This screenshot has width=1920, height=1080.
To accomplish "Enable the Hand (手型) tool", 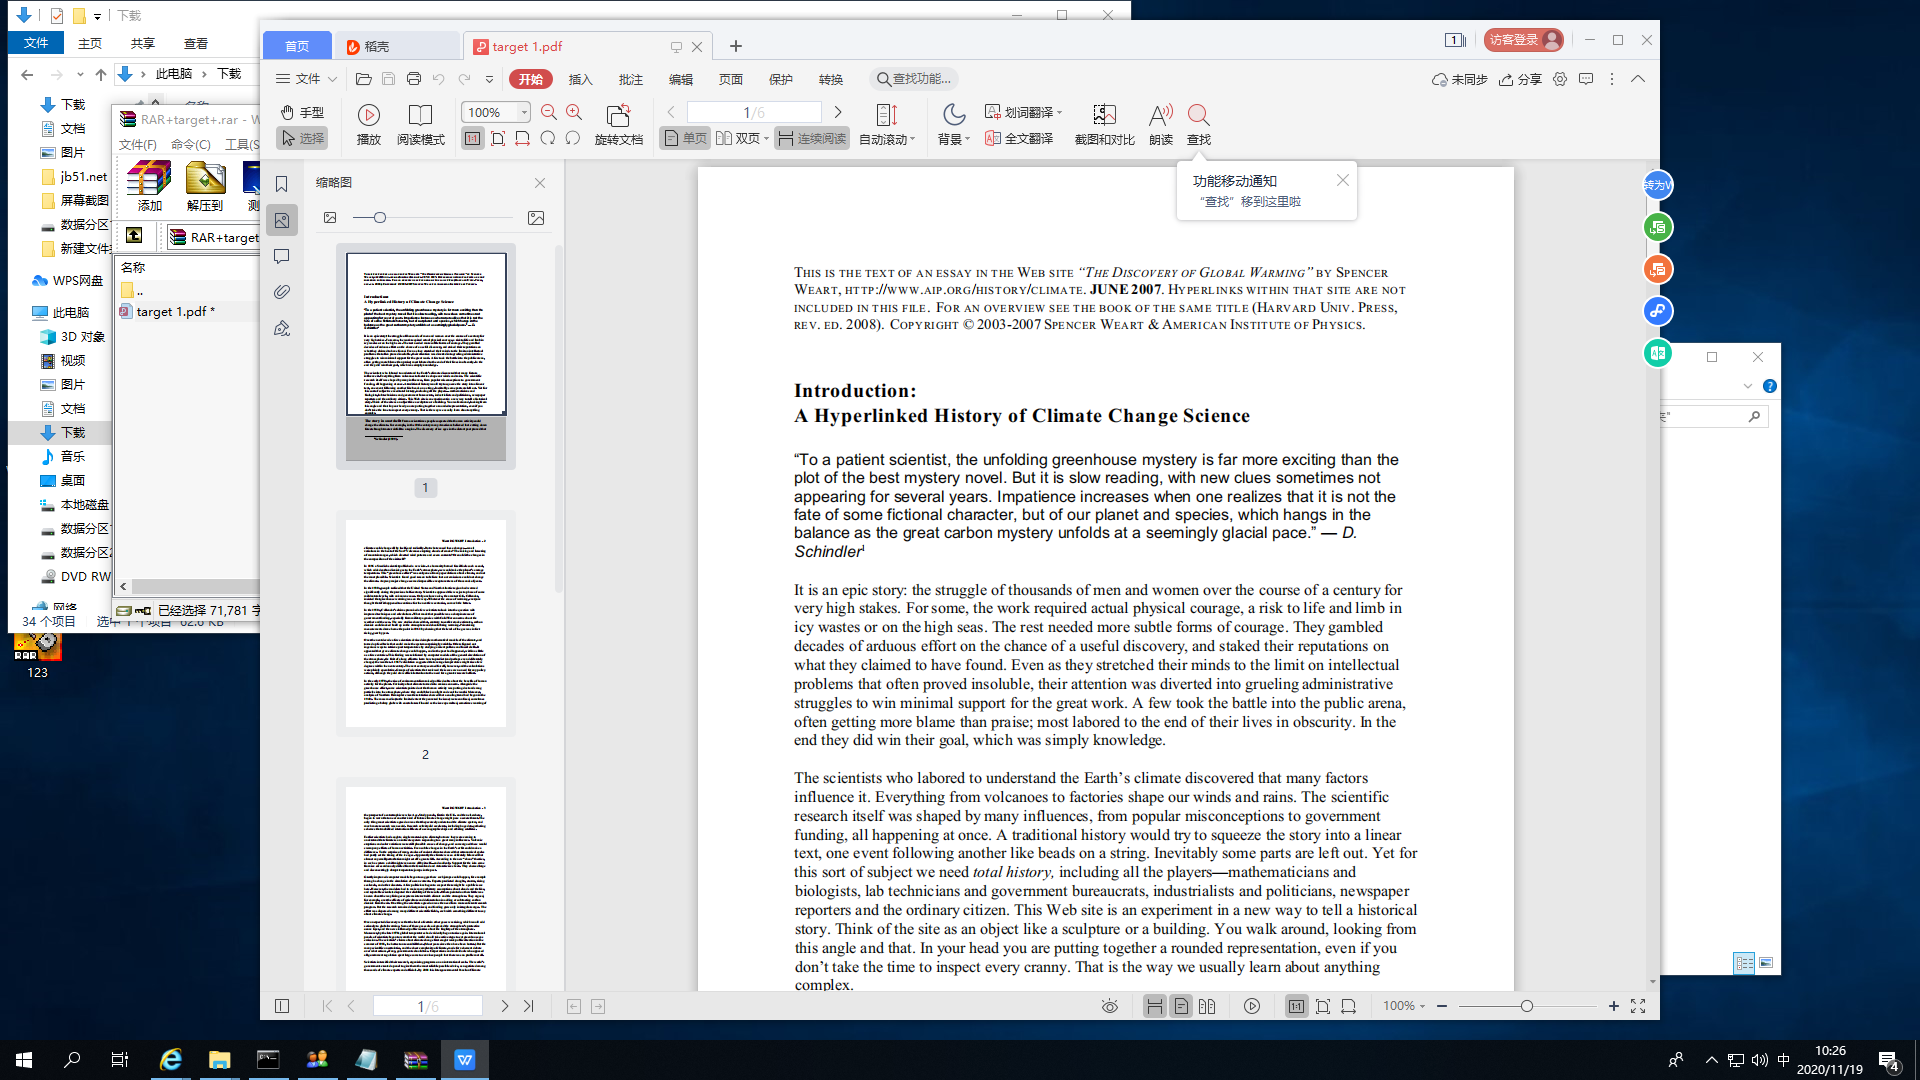I will [x=302, y=113].
